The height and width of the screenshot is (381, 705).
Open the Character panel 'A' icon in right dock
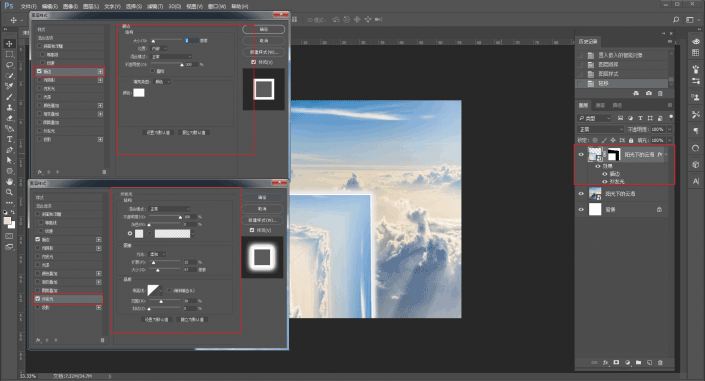click(696, 181)
